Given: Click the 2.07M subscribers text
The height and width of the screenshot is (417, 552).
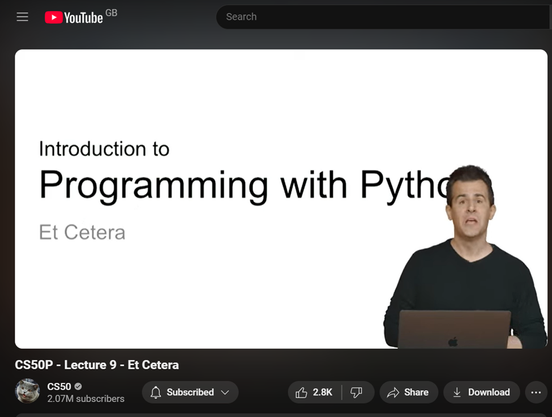Looking at the screenshot, I should tap(86, 399).
